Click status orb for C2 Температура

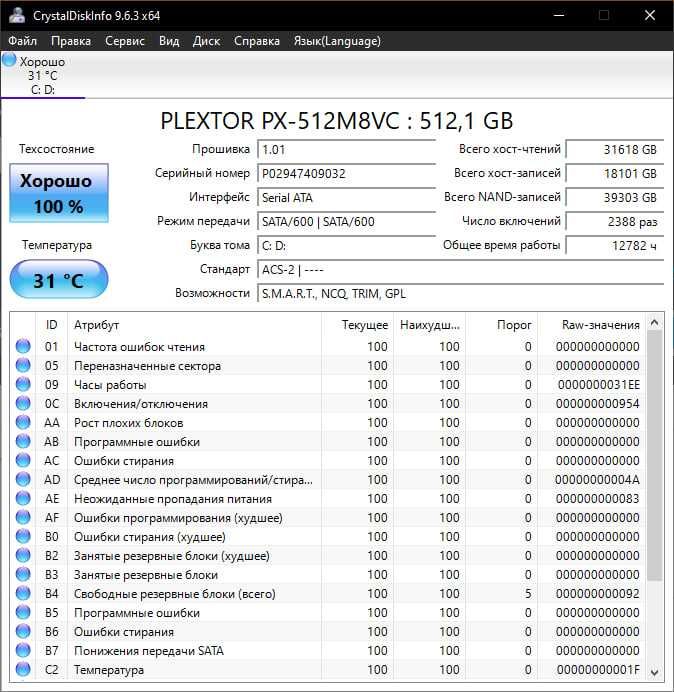(x=23, y=669)
